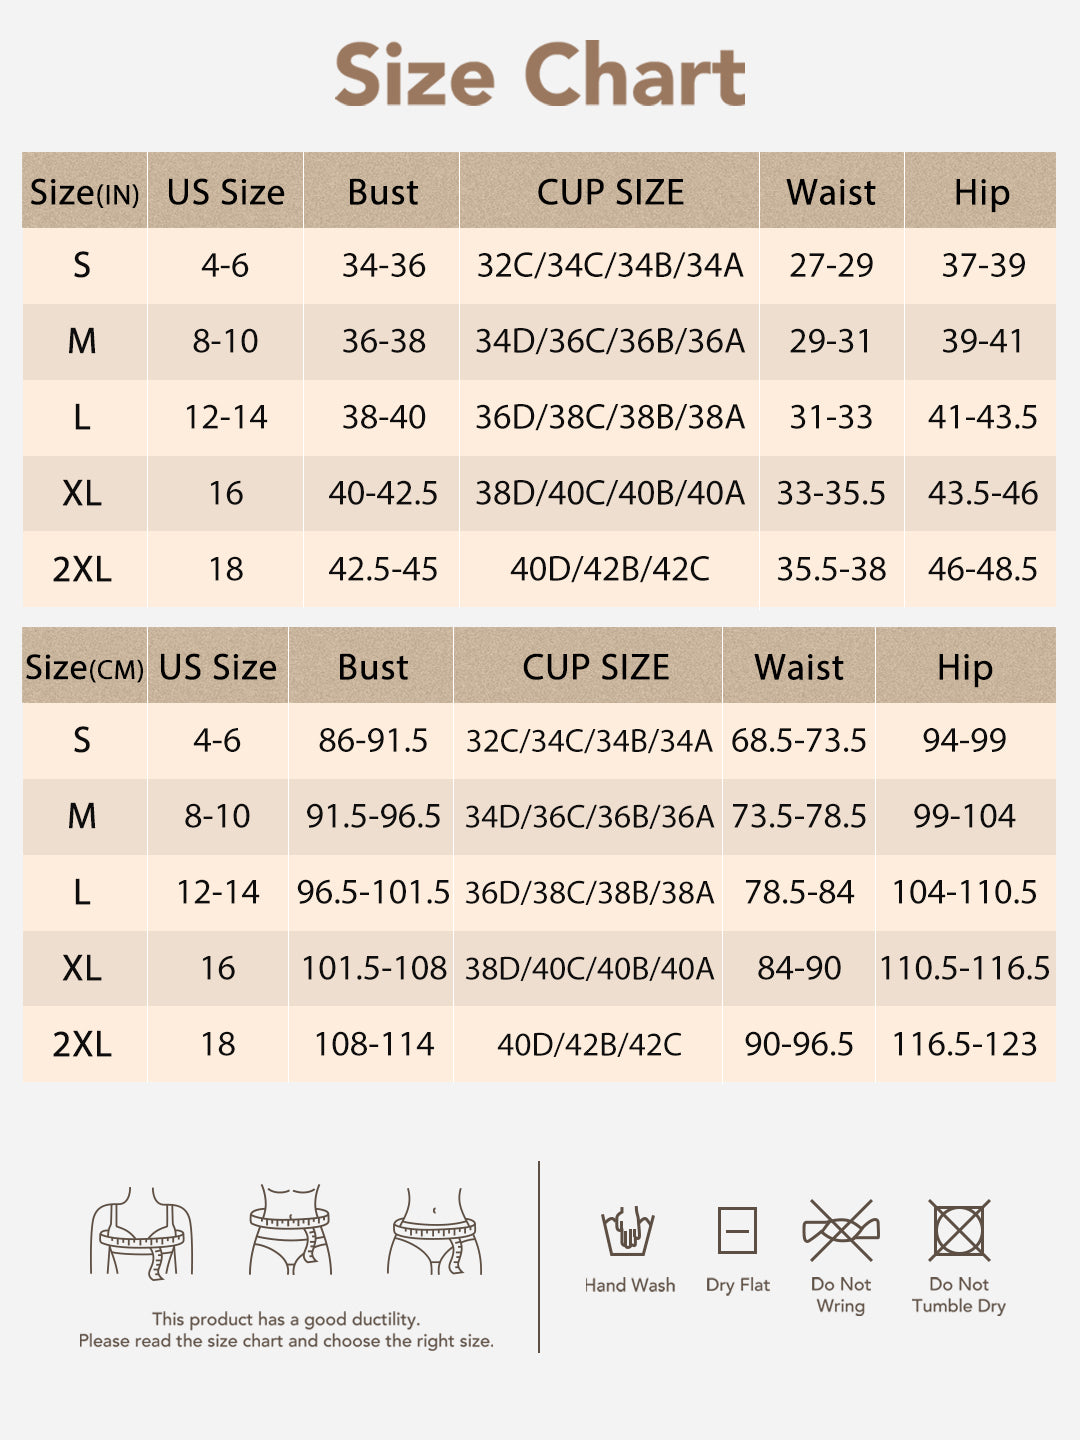
Task: Click the Size Chart title
Action: (x=540, y=75)
